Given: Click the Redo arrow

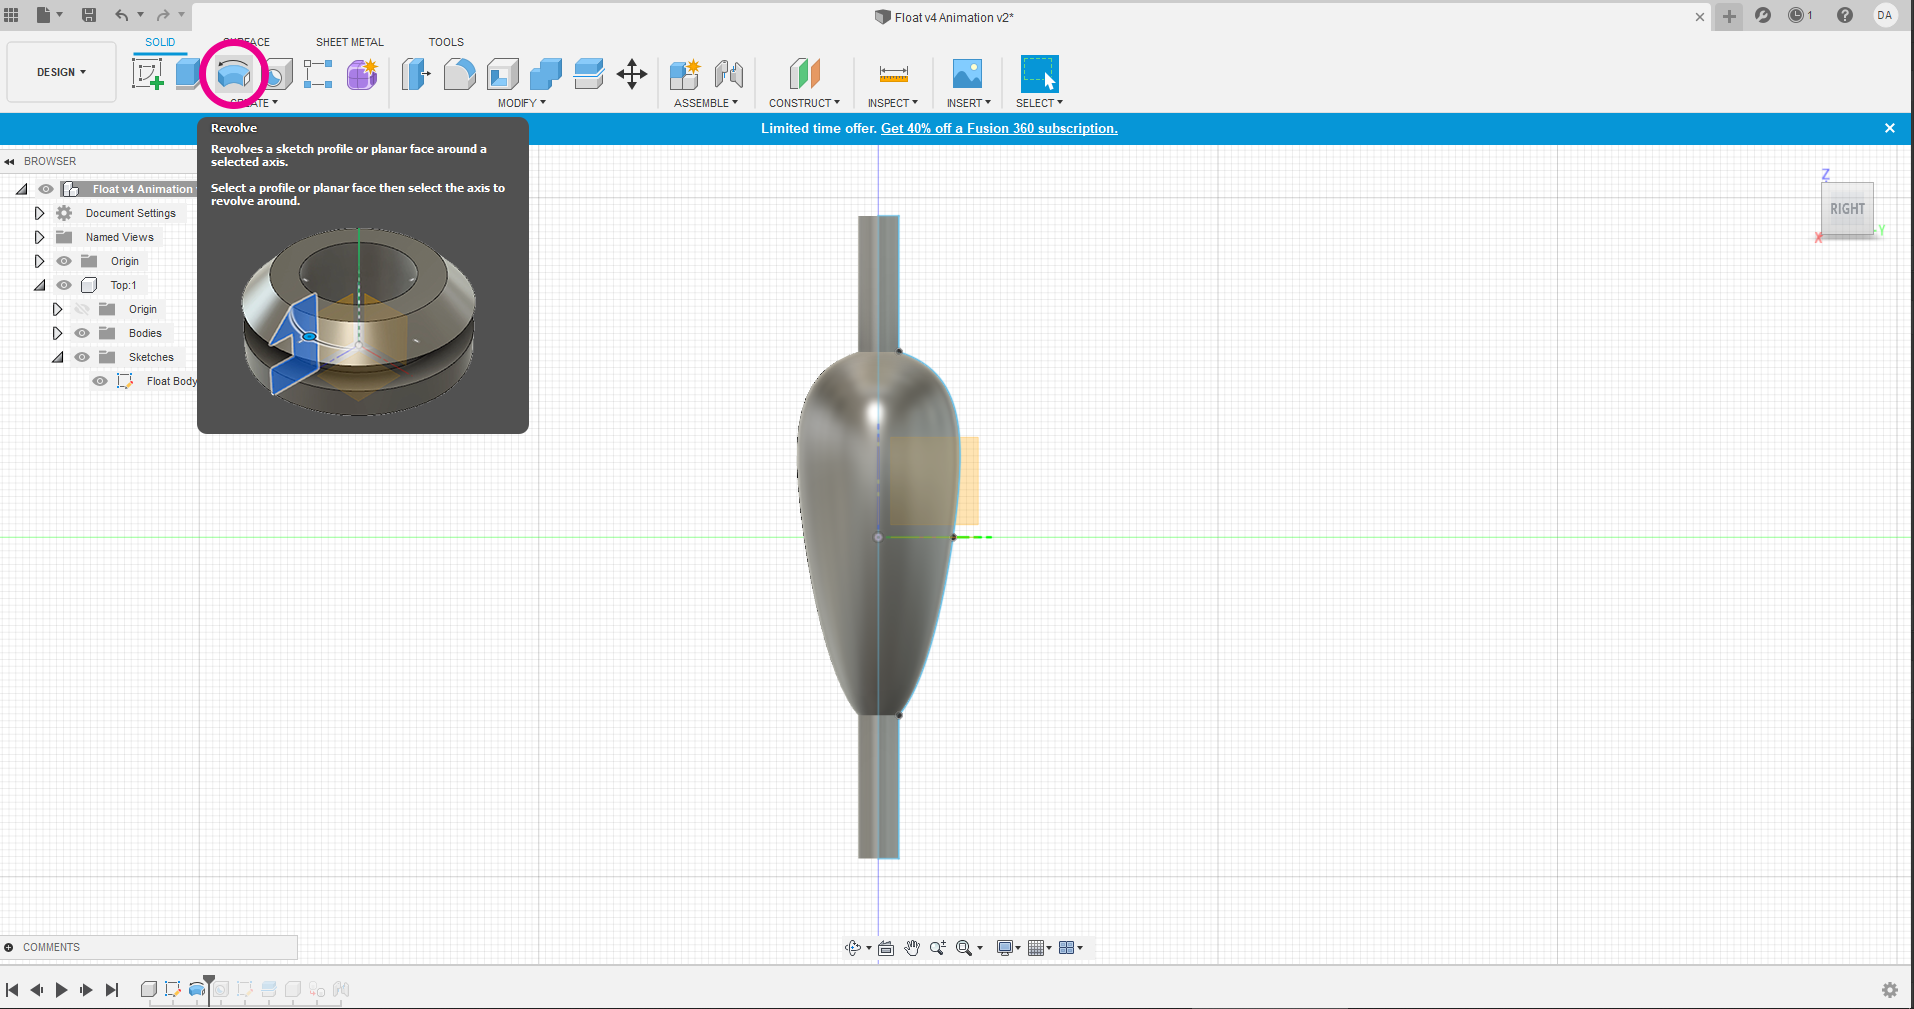Looking at the screenshot, I should [163, 15].
